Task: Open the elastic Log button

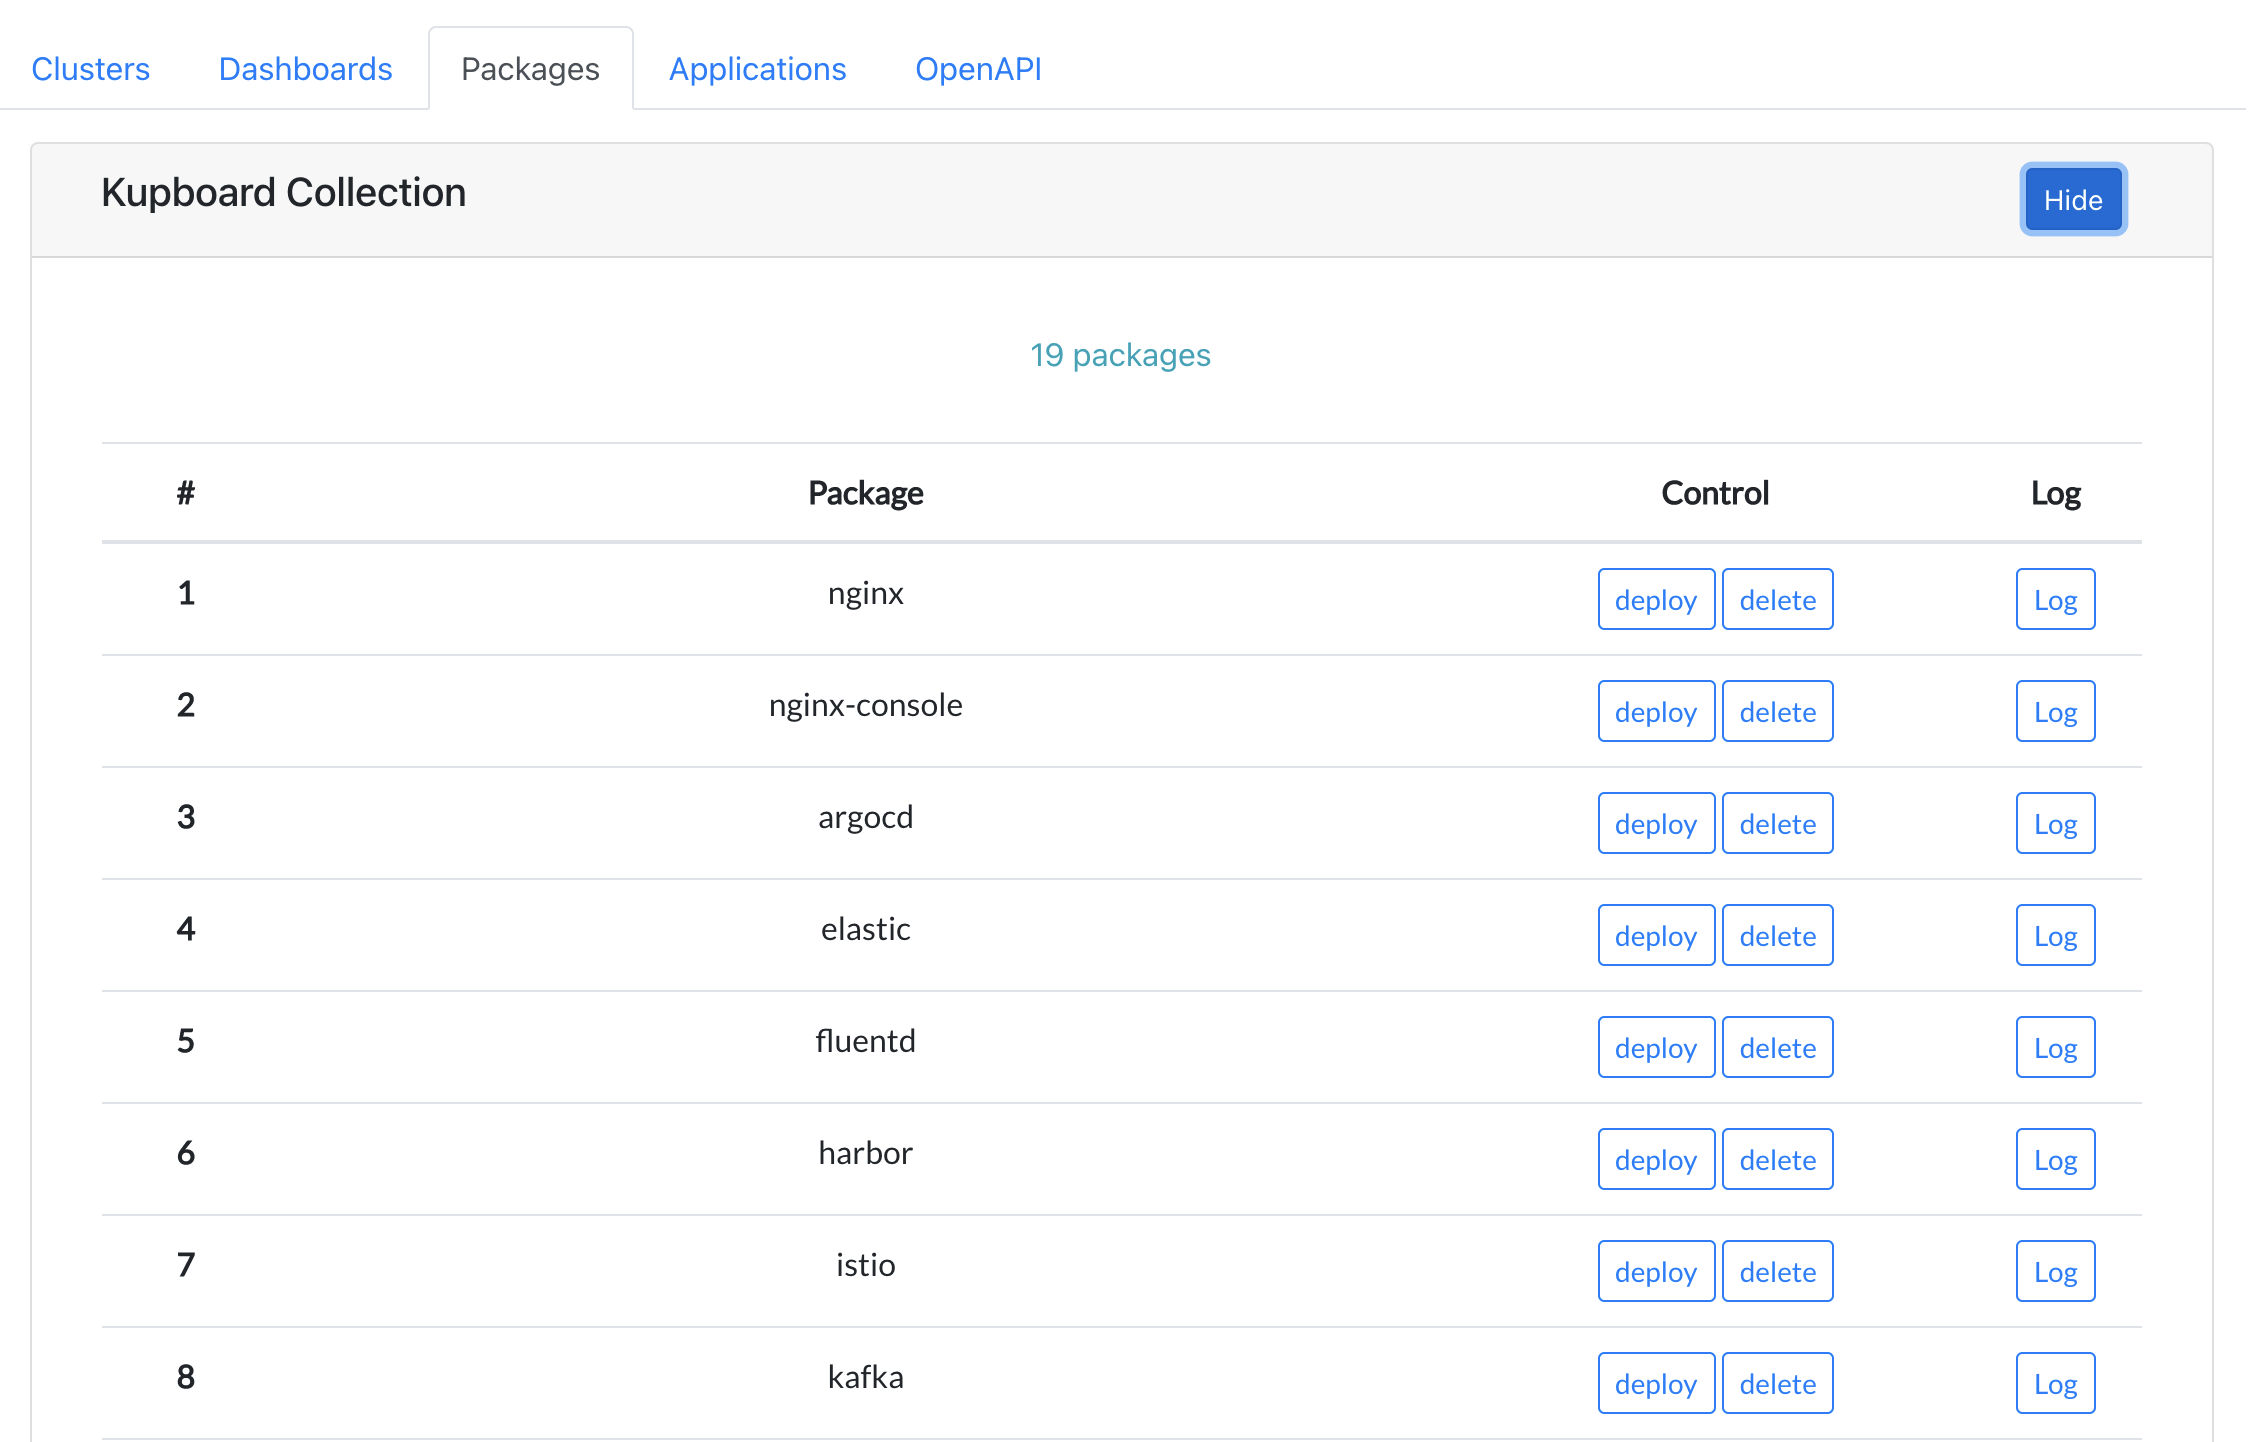Action: pos(2056,936)
